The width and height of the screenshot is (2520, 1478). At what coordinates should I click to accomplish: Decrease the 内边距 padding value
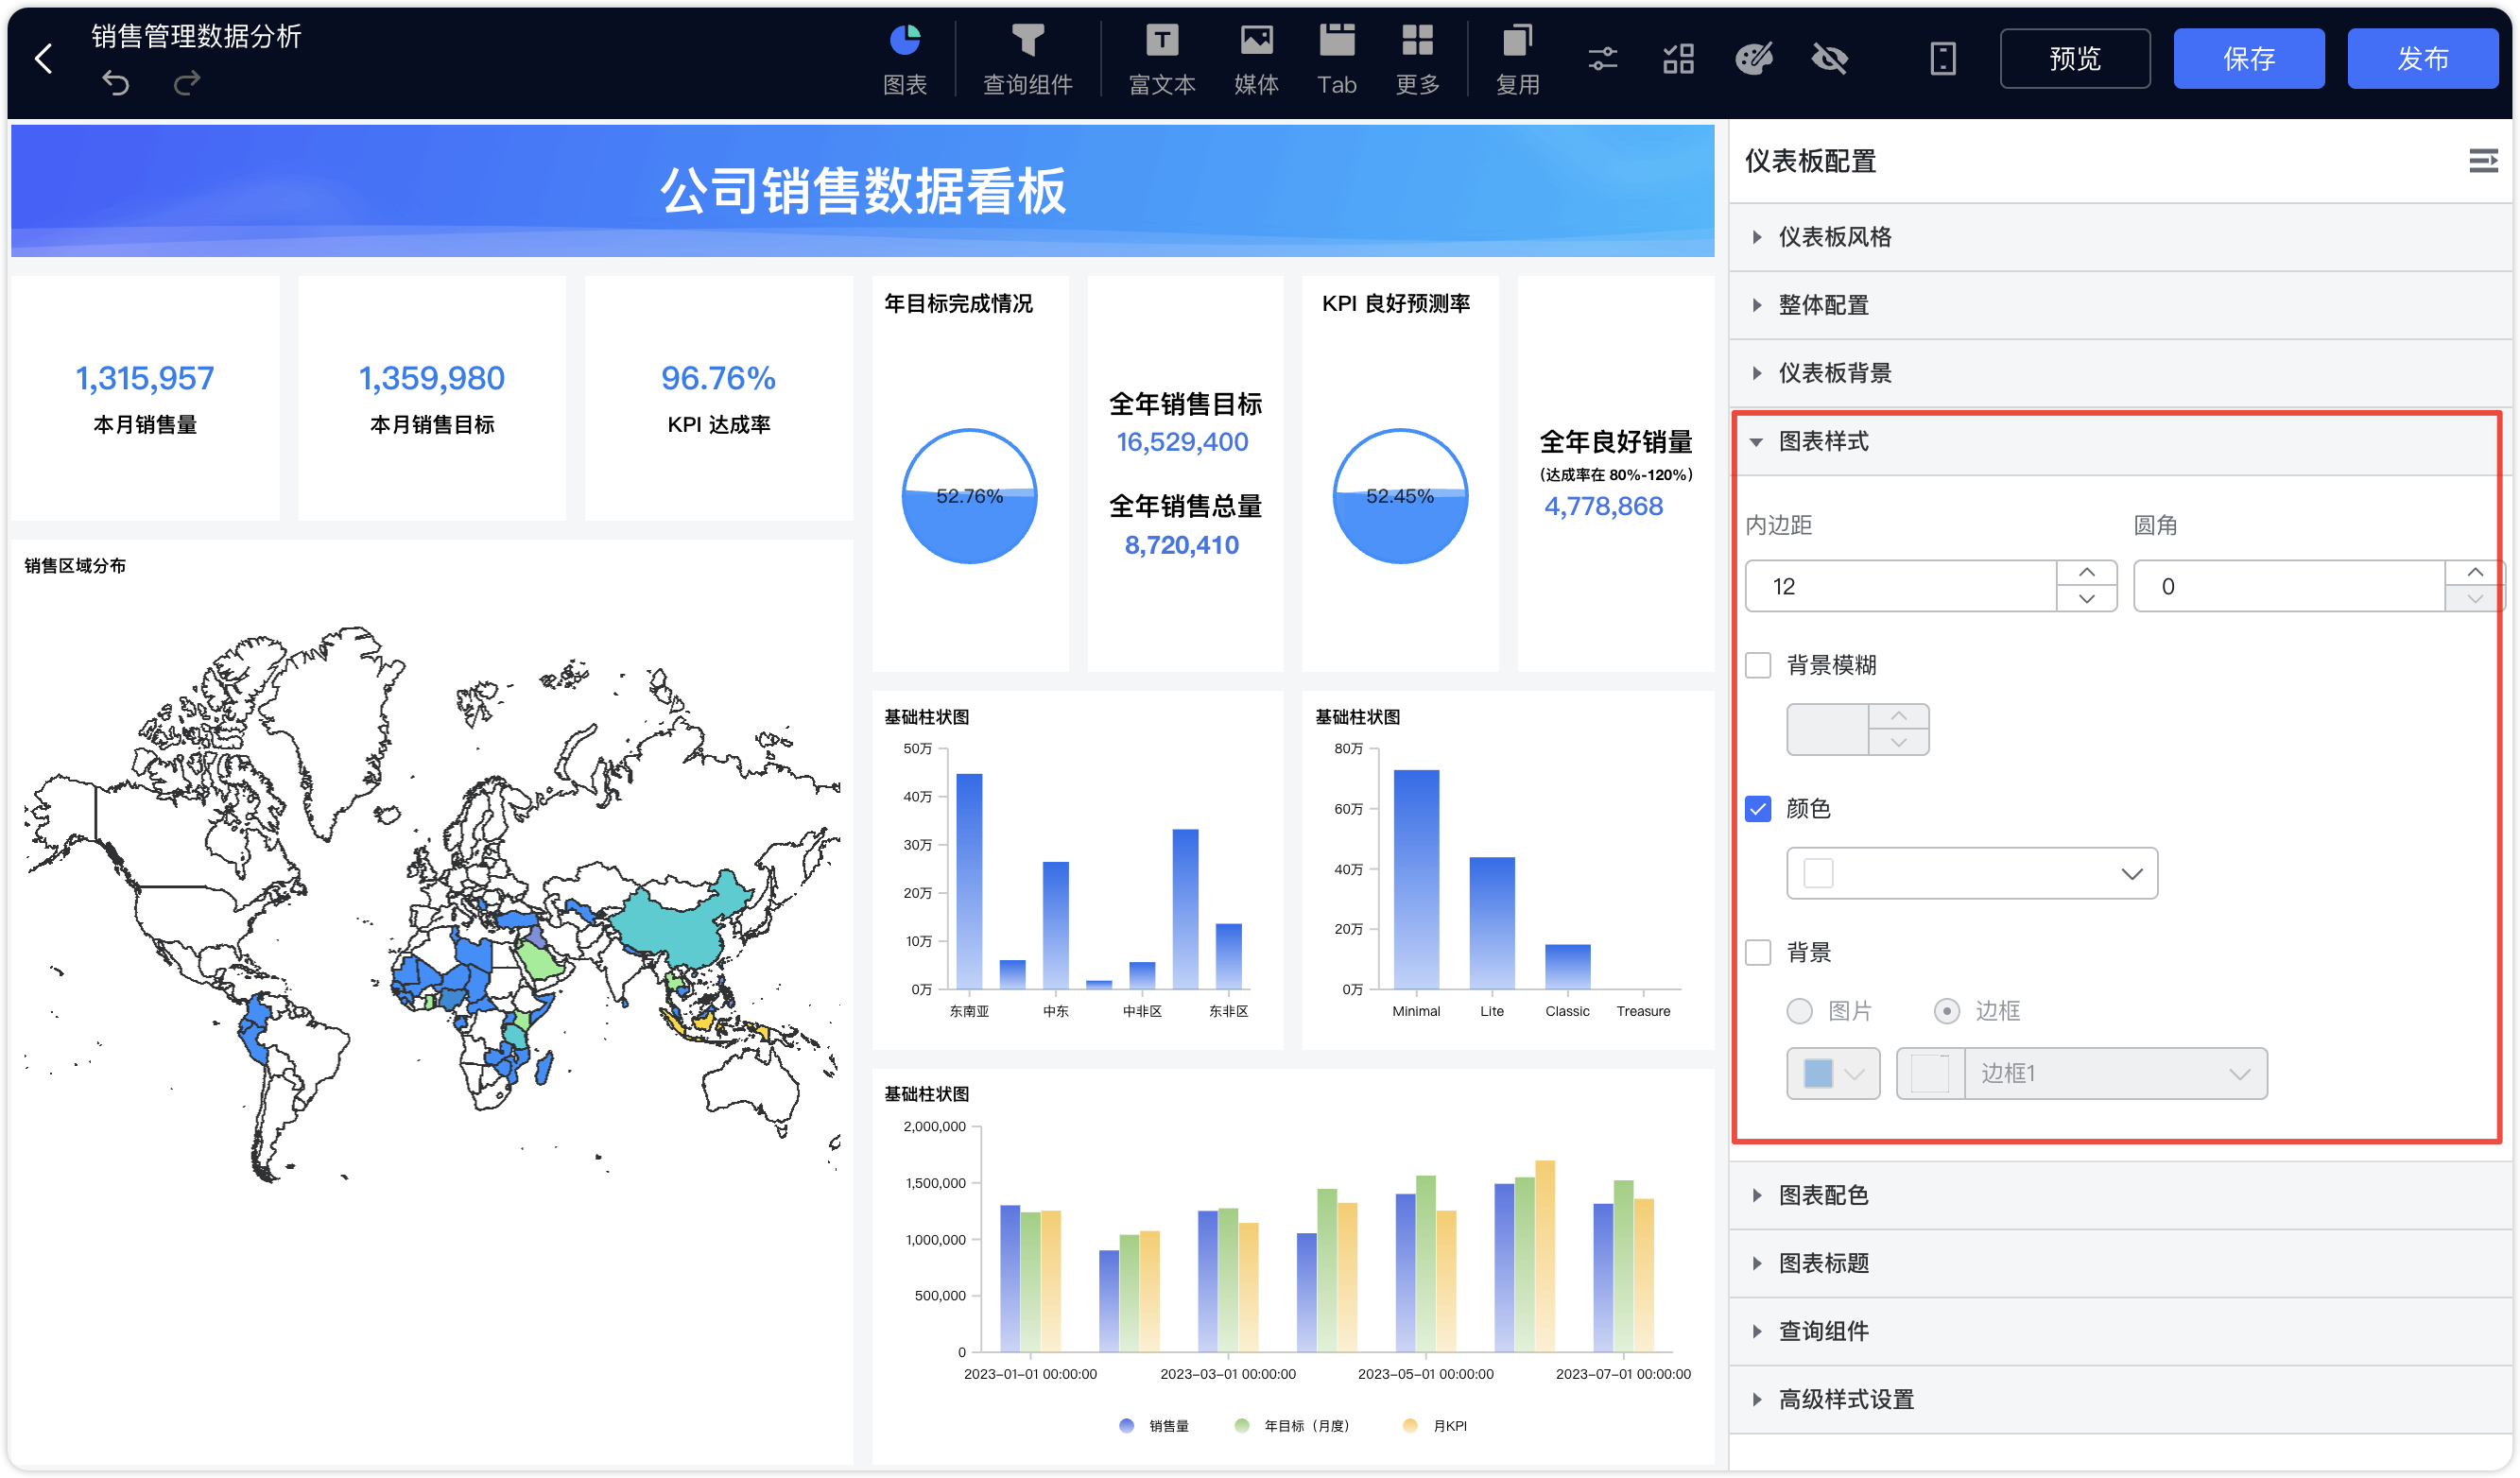pyautogui.click(x=2087, y=599)
